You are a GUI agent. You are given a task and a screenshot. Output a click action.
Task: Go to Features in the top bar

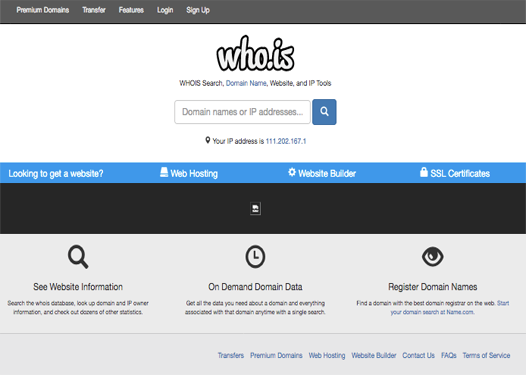[131, 10]
